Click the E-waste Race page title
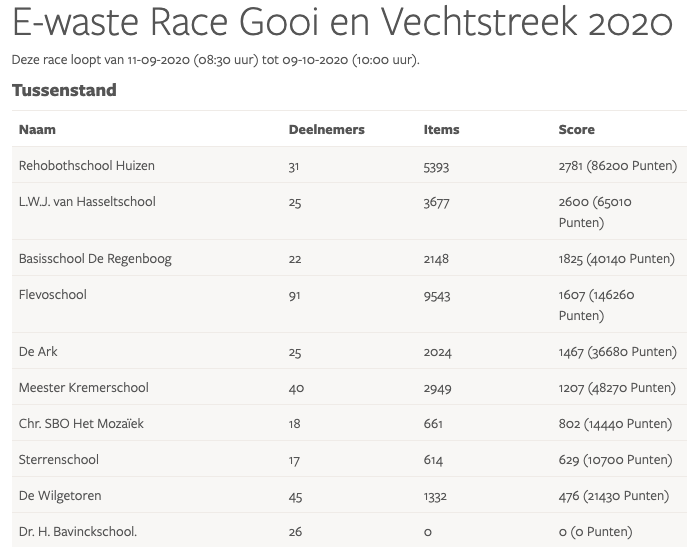This screenshot has height=547, width=693. tap(342, 23)
